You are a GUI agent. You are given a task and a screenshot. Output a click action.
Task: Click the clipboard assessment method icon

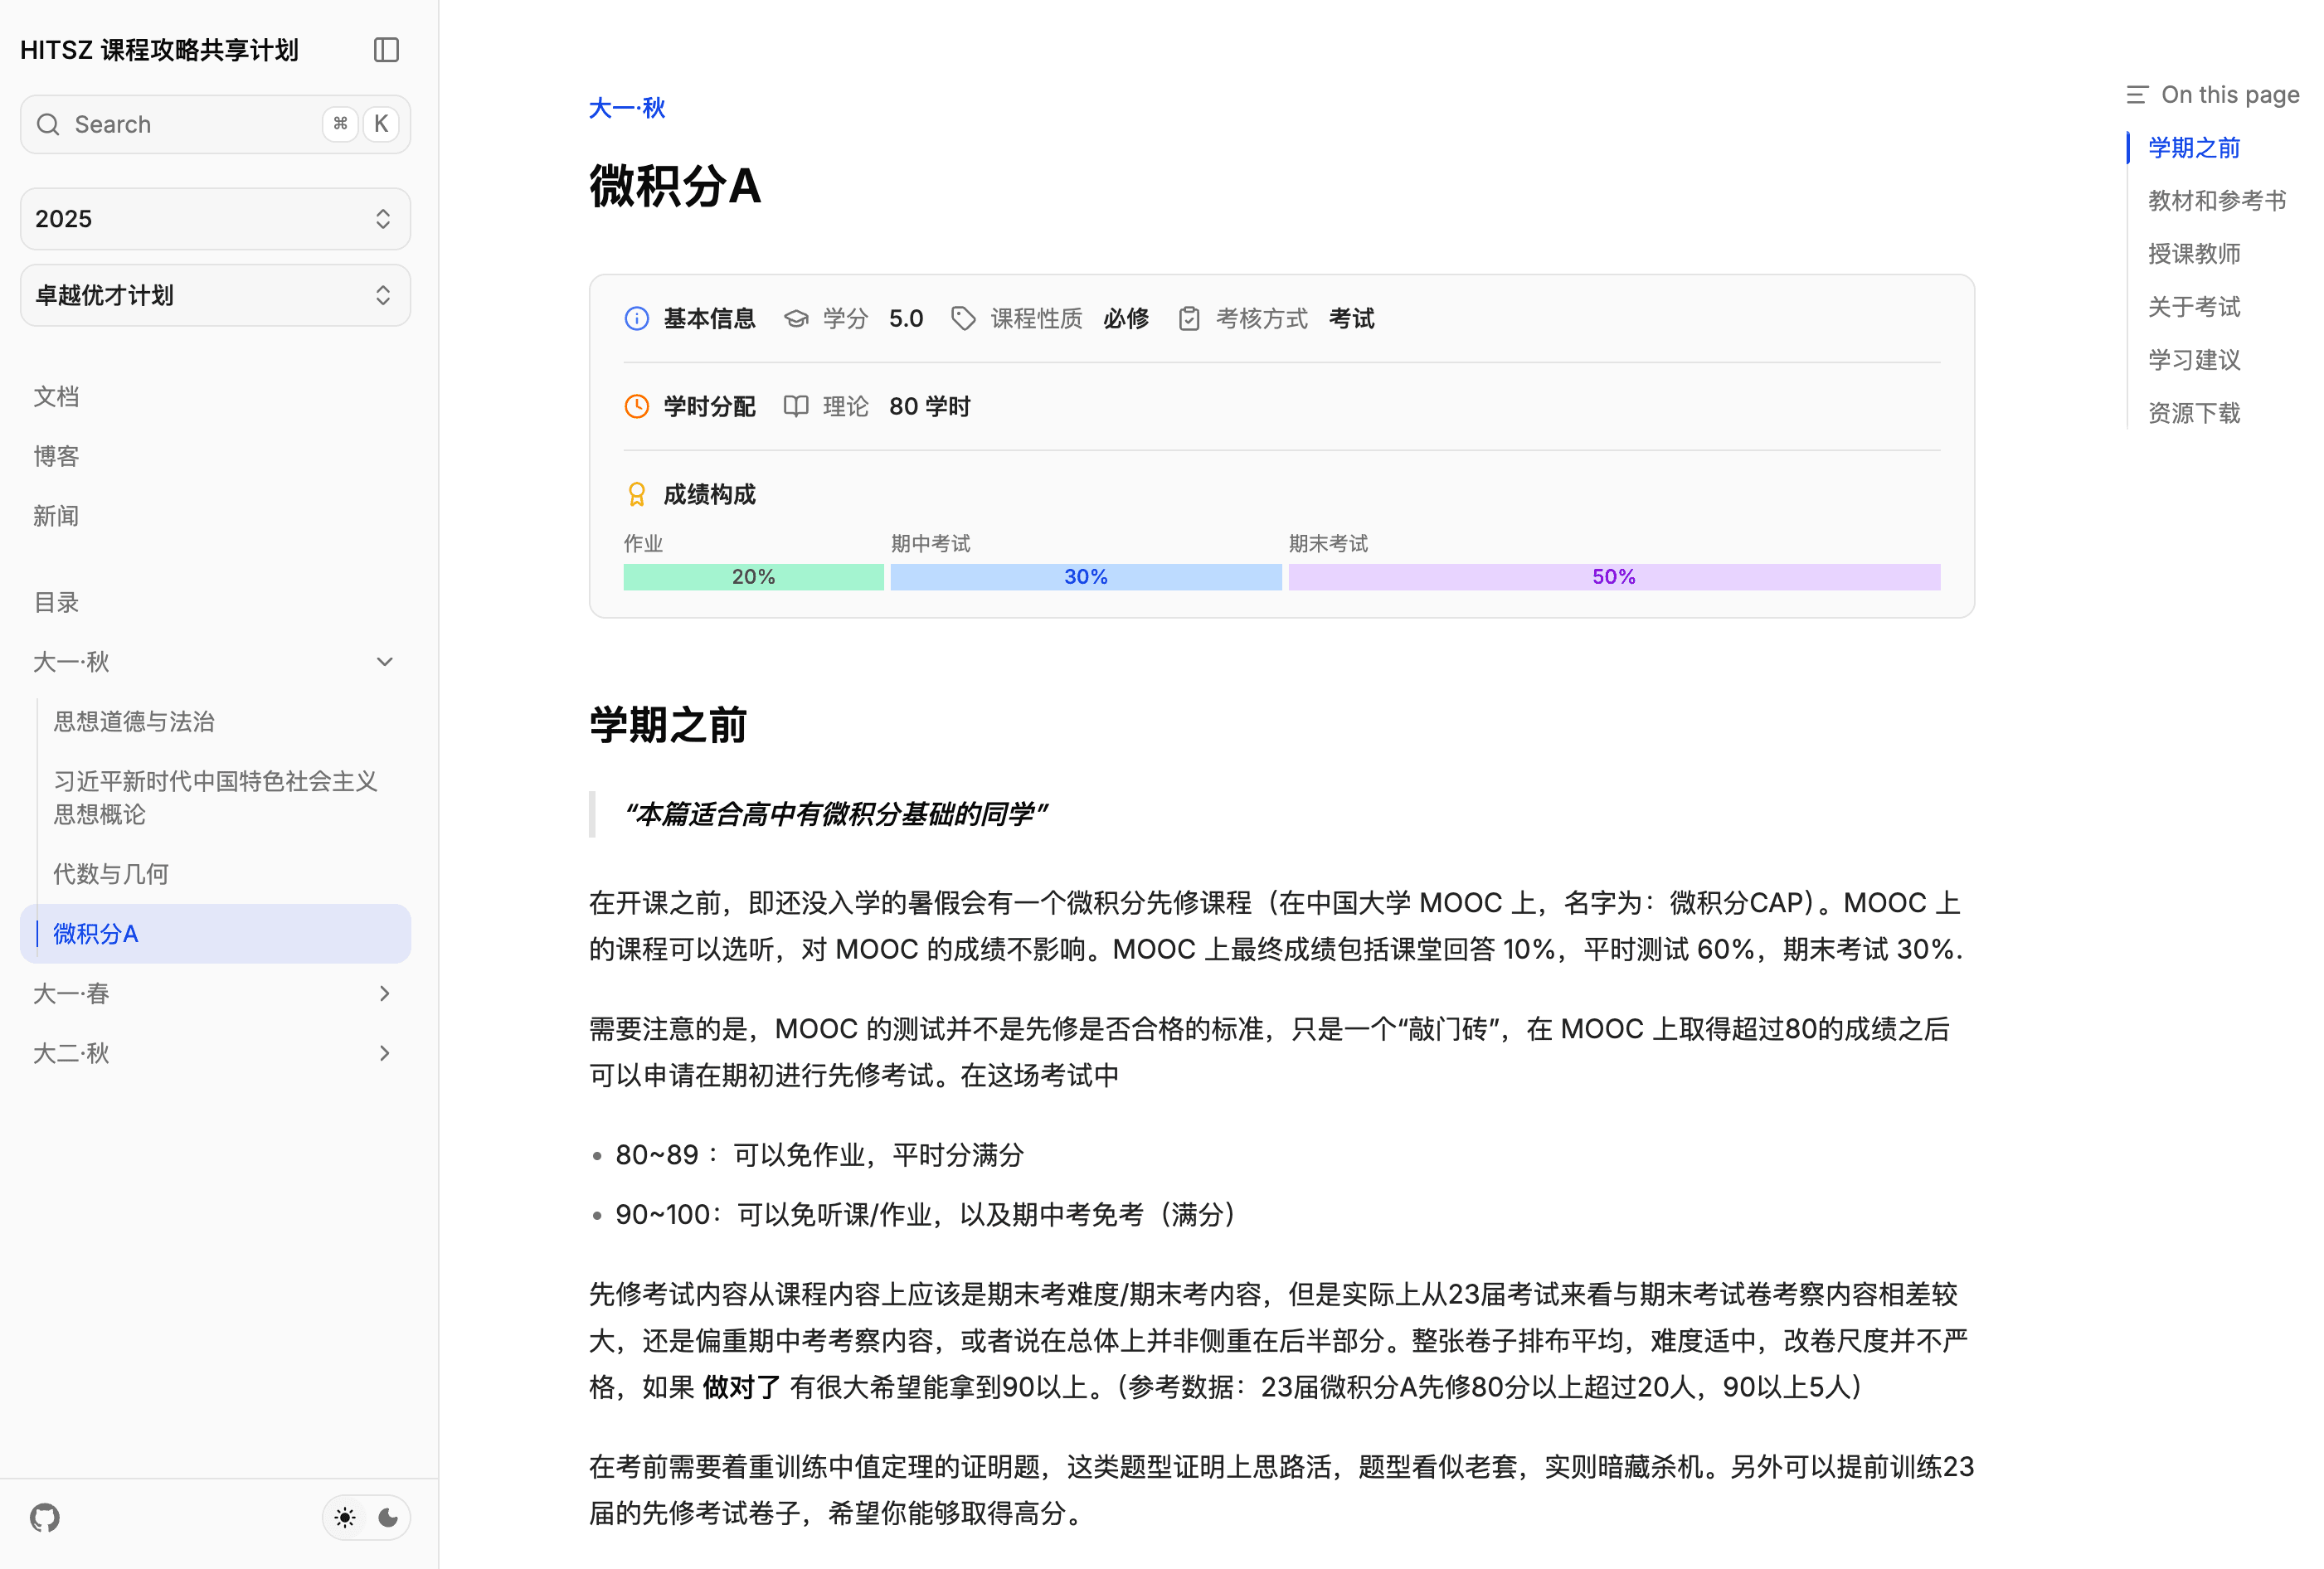coord(1189,319)
